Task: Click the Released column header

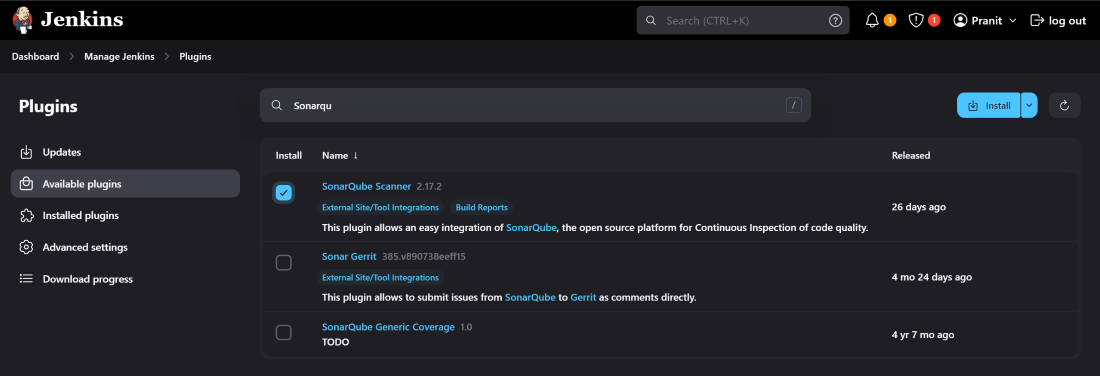Action: coord(911,156)
